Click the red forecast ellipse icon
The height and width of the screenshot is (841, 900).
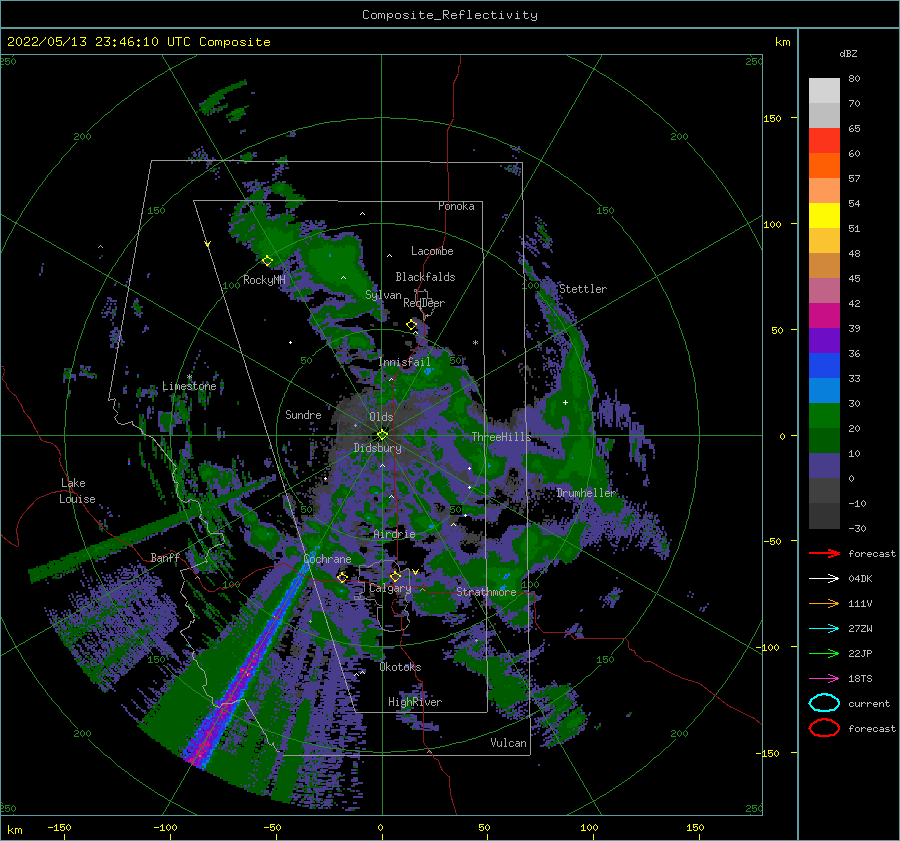(x=824, y=728)
